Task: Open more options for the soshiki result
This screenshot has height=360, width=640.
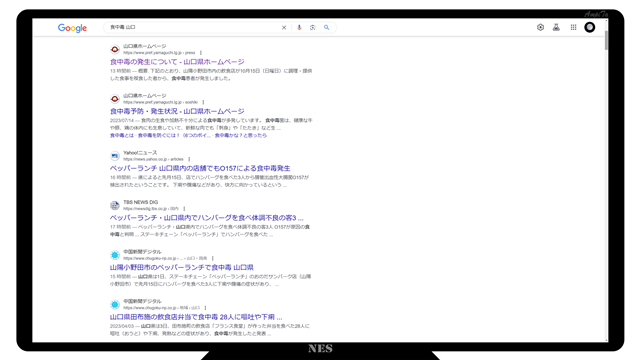Action: click(203, 102)
